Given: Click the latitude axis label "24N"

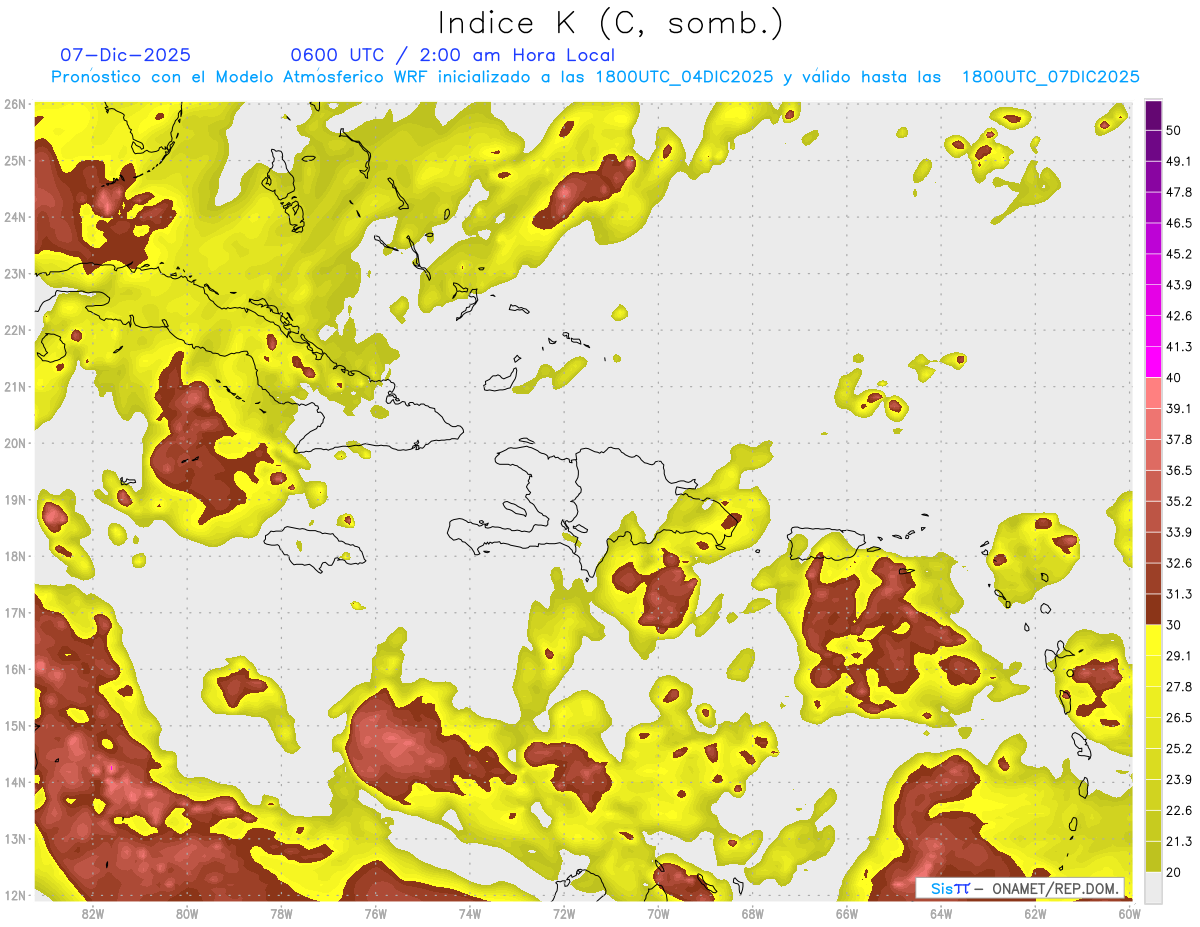Looking at the screenshot, I should (x=14, y=217).
